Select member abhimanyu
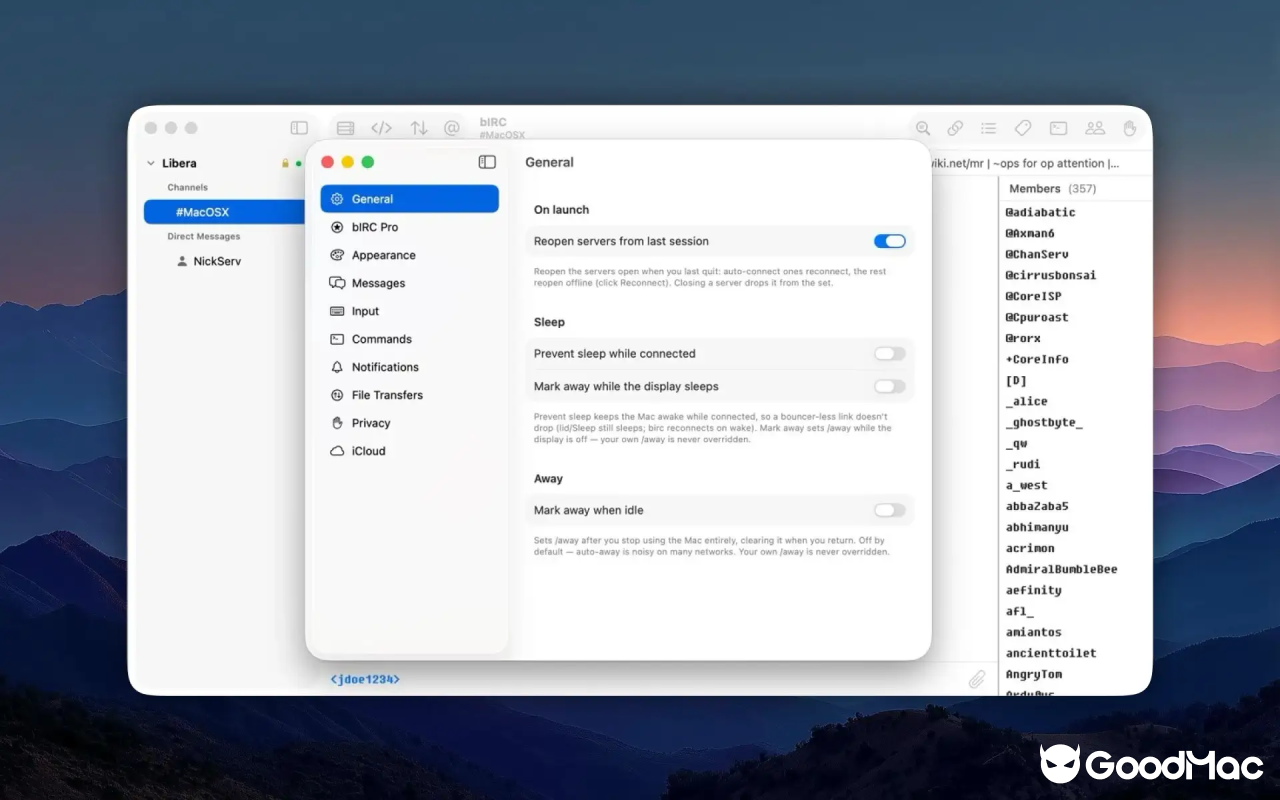The image size is (1280, 800). (1037, 527)
